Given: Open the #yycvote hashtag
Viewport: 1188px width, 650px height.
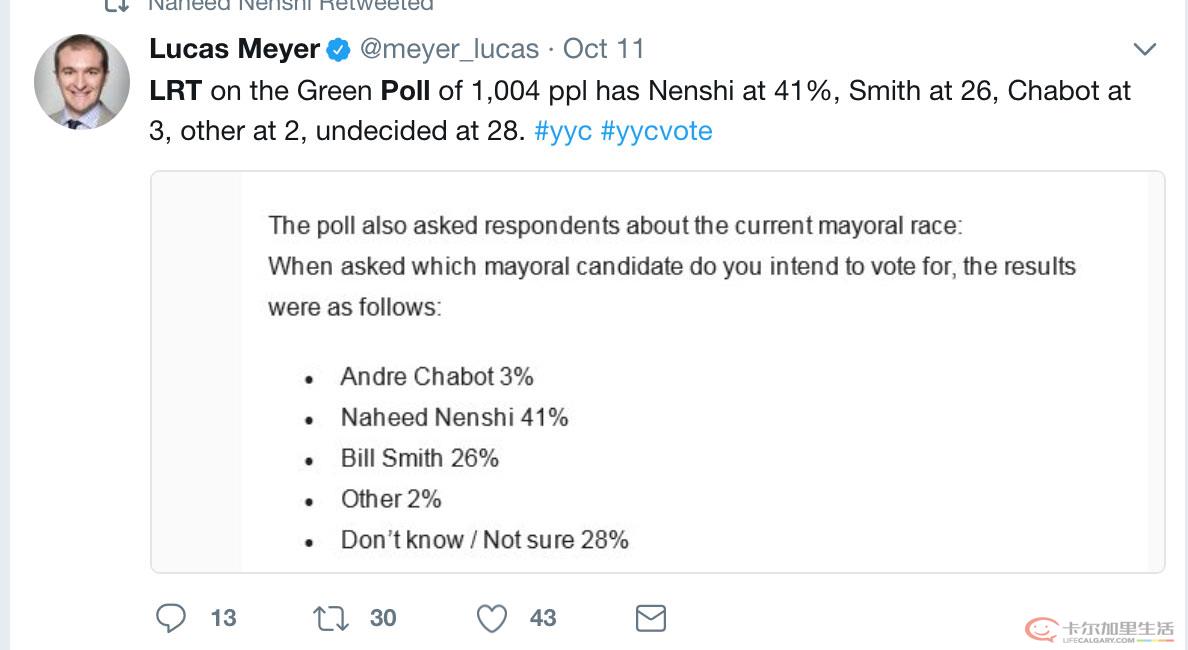Looking at the screenshot, I should tap(656, 131).
